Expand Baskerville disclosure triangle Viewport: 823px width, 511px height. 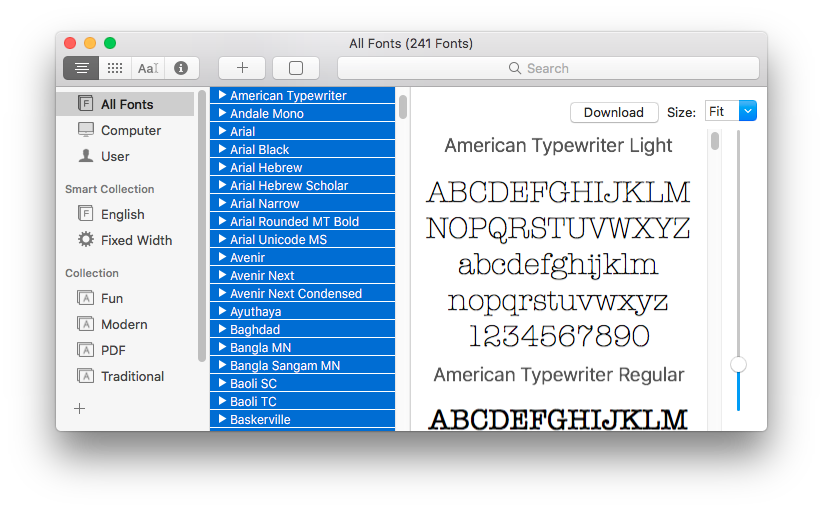[x=222, y=419]
